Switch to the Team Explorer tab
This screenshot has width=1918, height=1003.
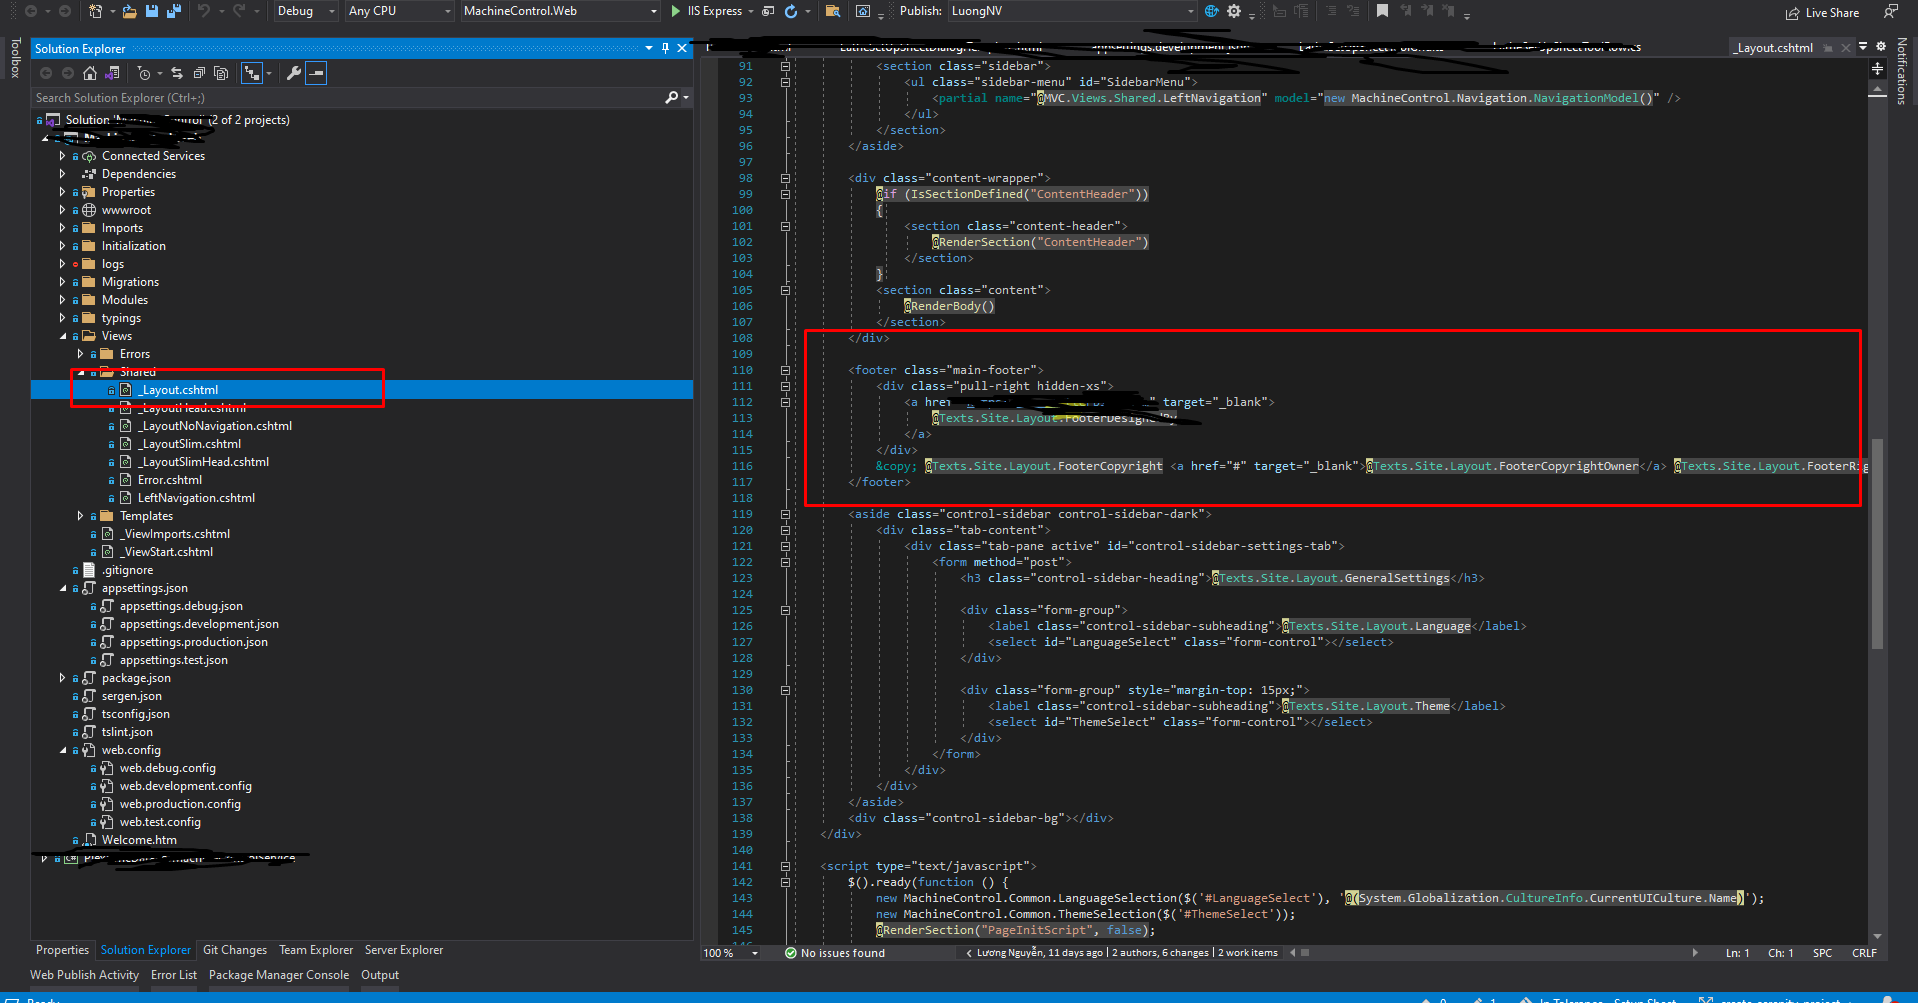(x=316, y=950)
